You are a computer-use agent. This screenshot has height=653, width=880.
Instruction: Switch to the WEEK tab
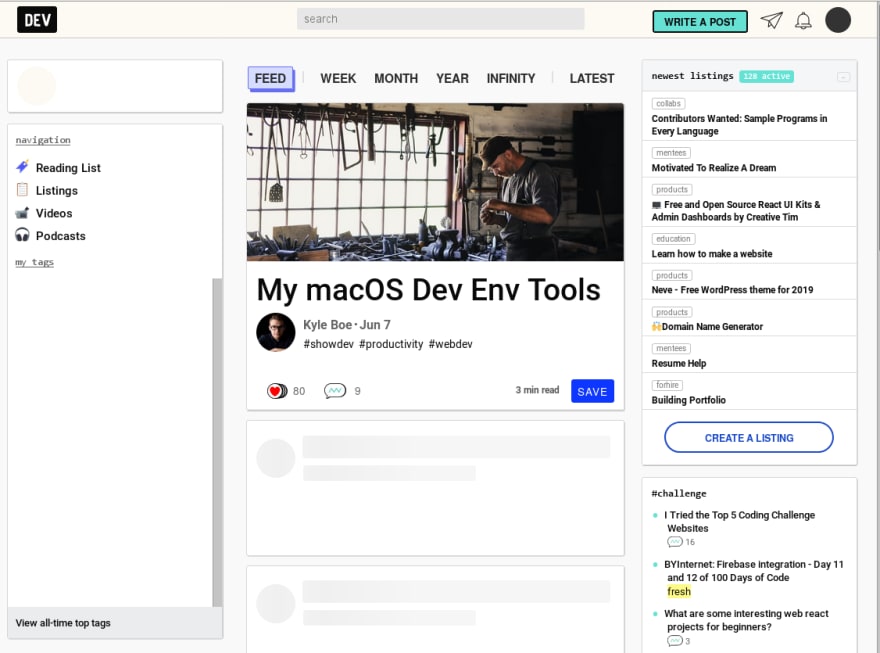coord(338,79)
